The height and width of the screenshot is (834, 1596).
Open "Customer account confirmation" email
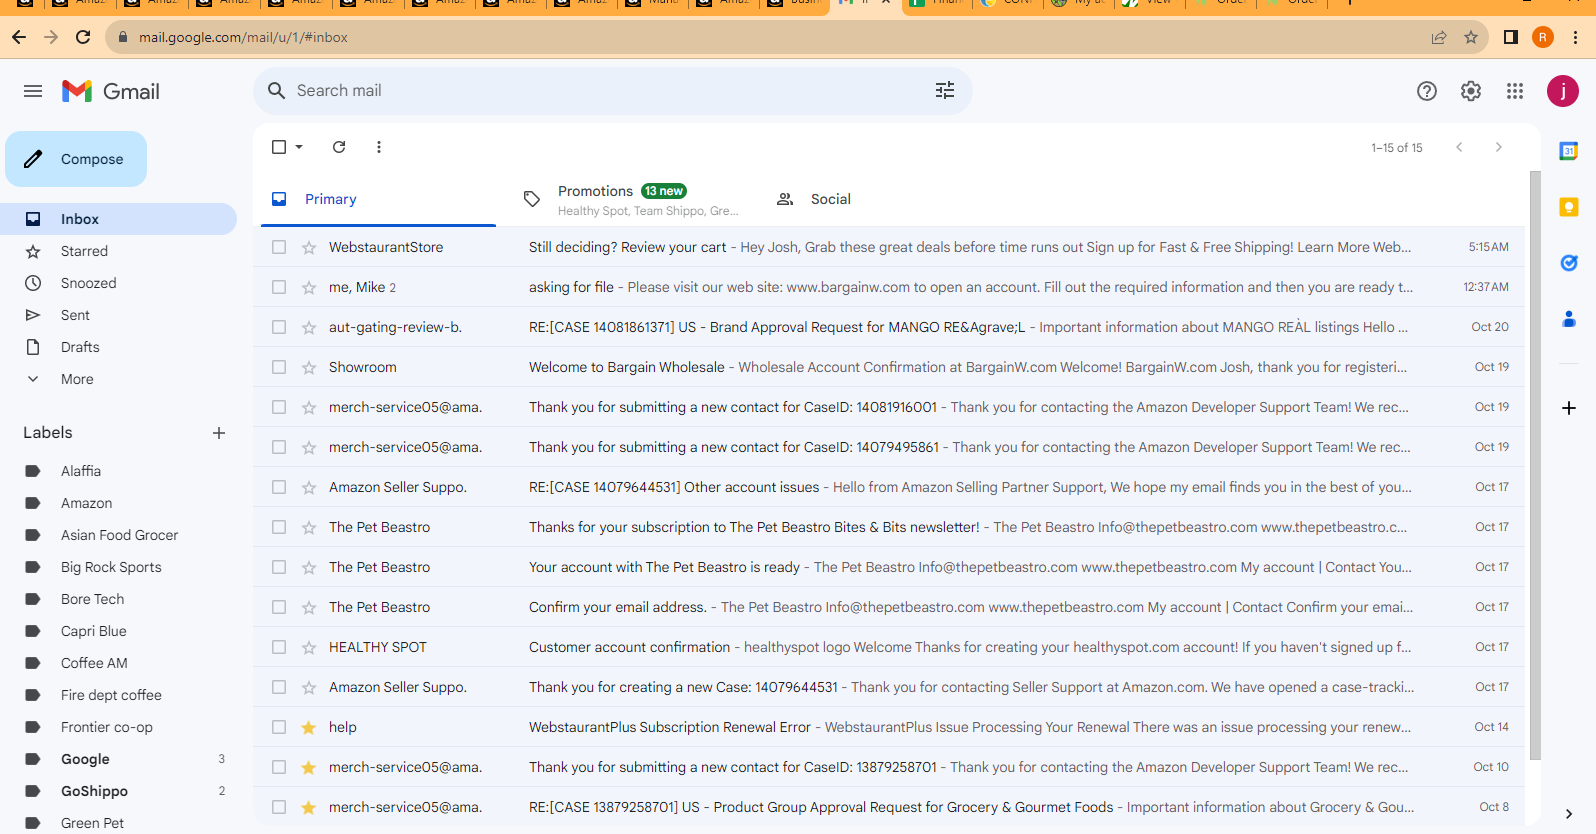click(889, 647)
